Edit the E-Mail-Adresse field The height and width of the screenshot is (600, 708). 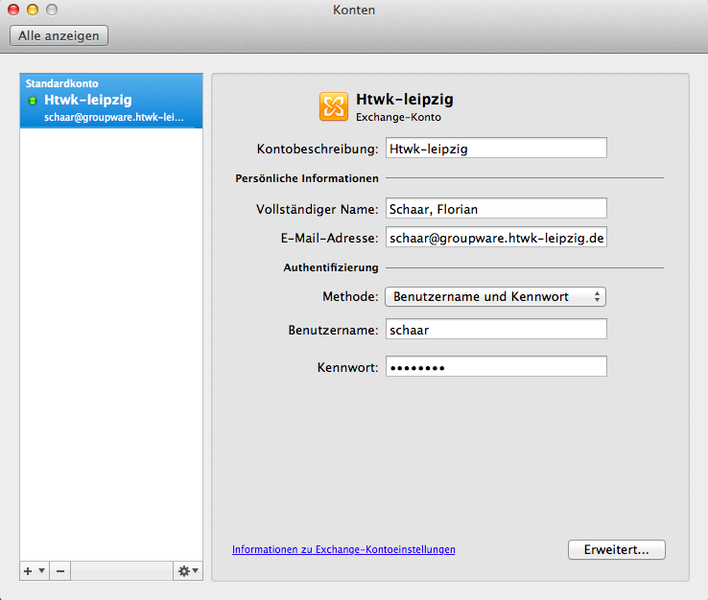pyautogui.click(x=496, y=237)
